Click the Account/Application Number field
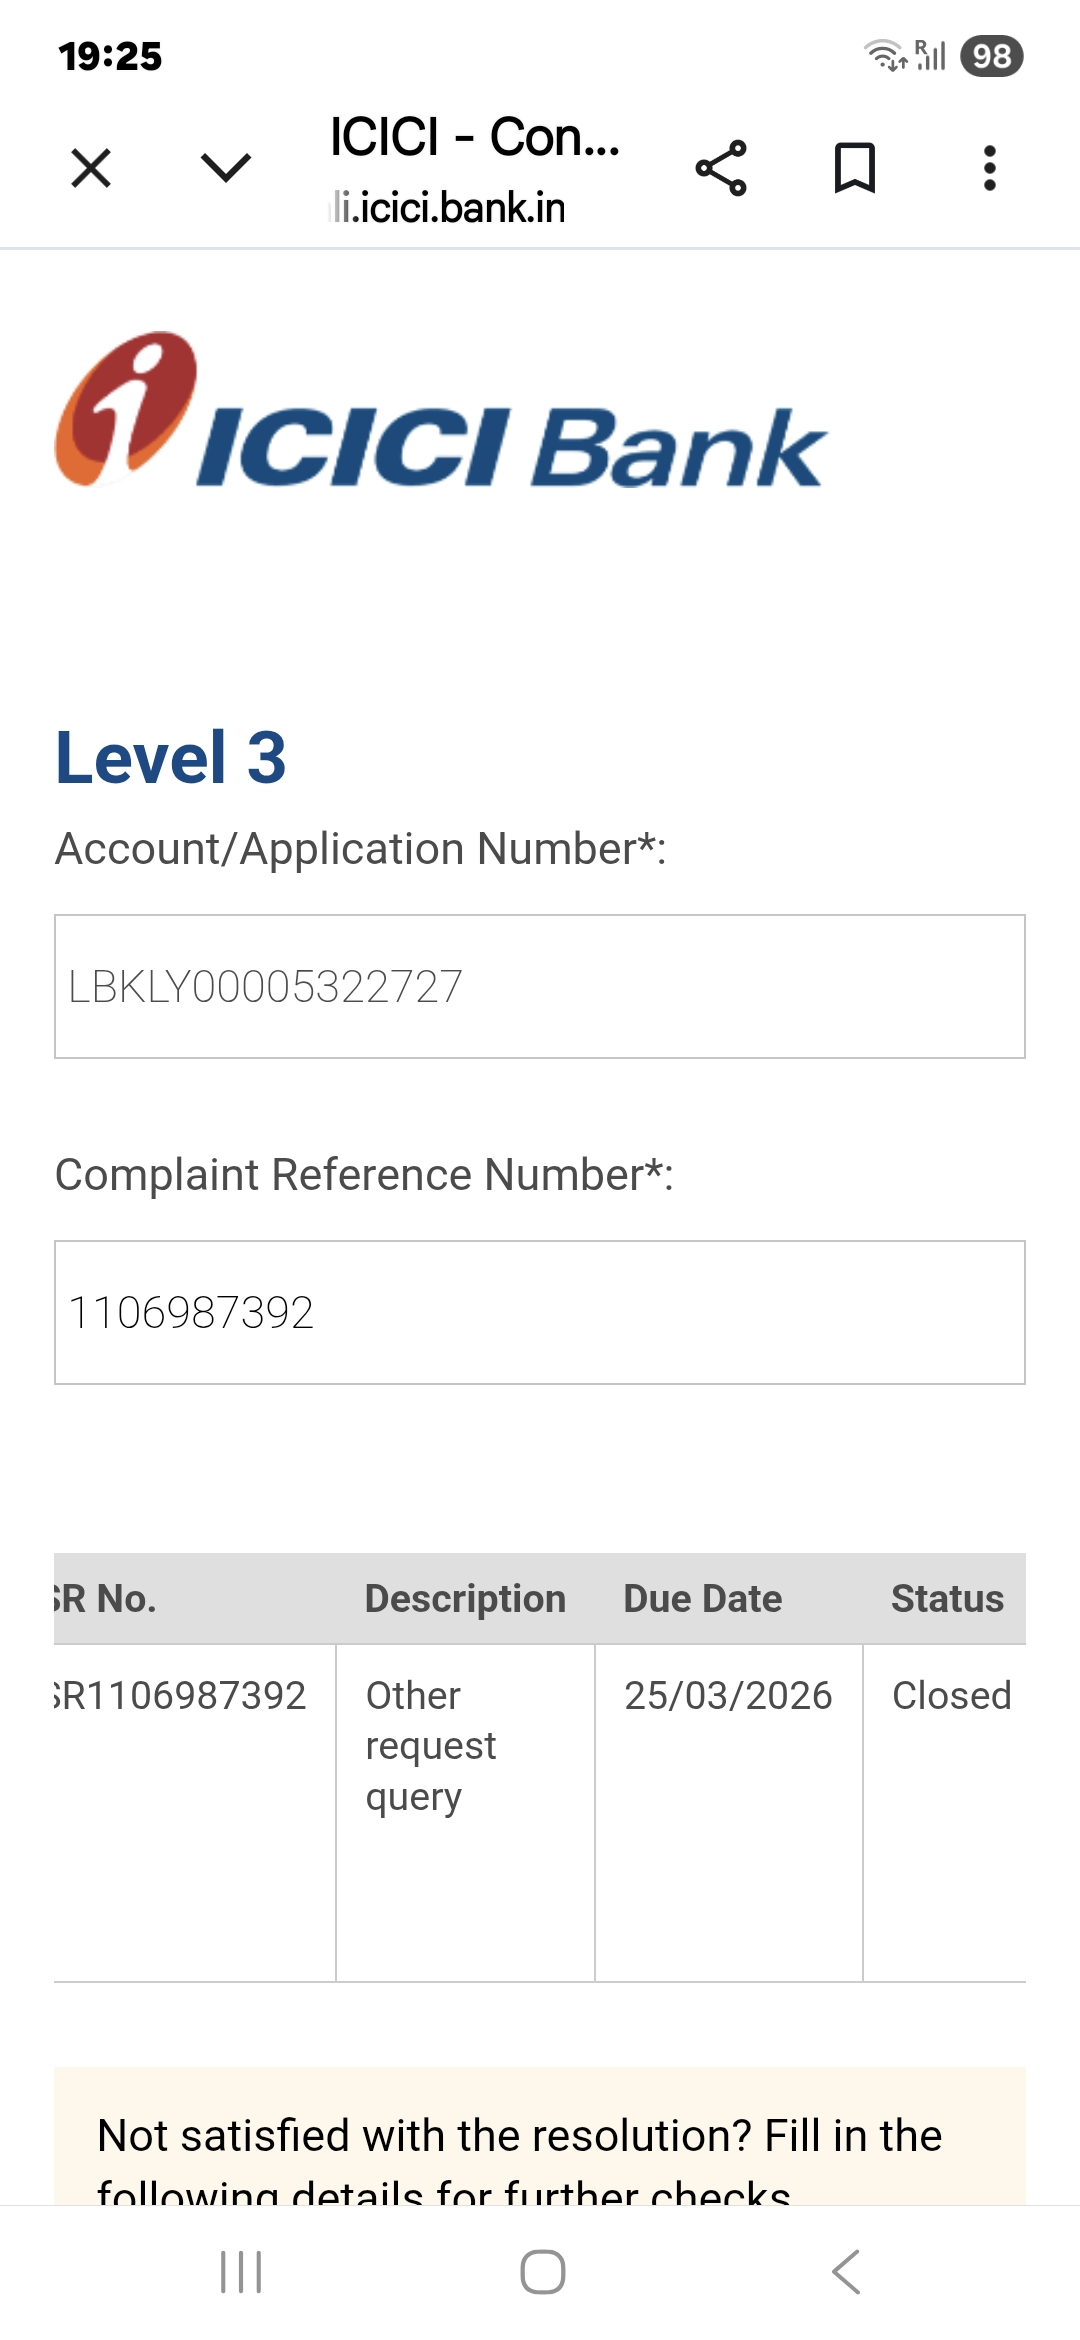The width and height of the screenshot is (1080, 2340). click(540, 986)
